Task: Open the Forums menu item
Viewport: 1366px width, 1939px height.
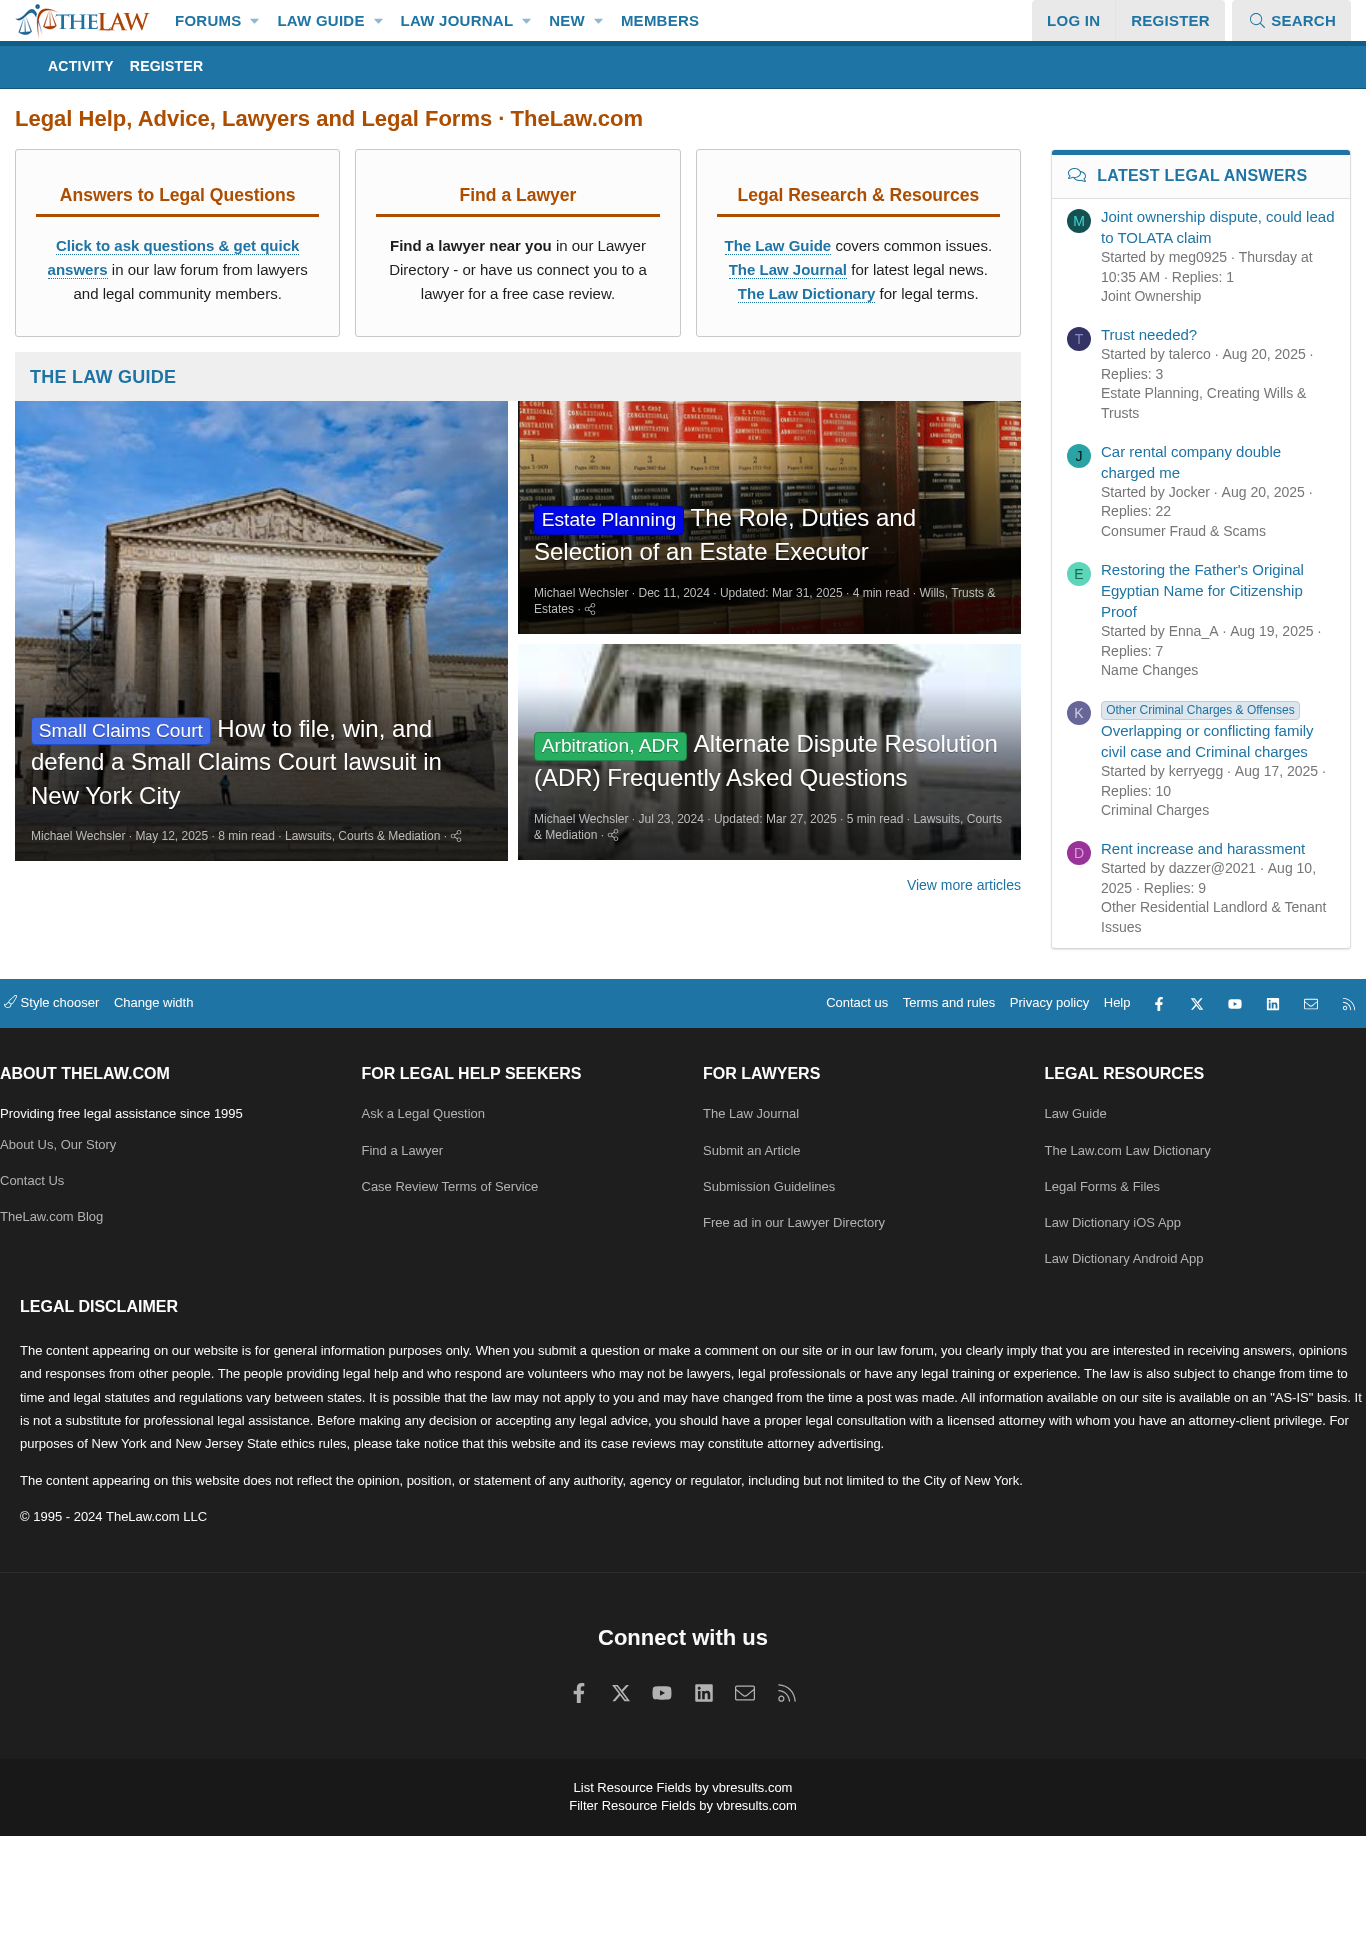Action: point(208,21)
